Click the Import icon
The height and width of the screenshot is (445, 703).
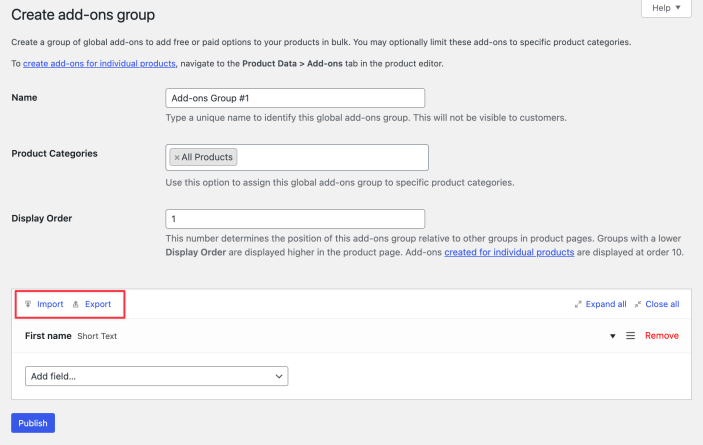click(28, 304)
